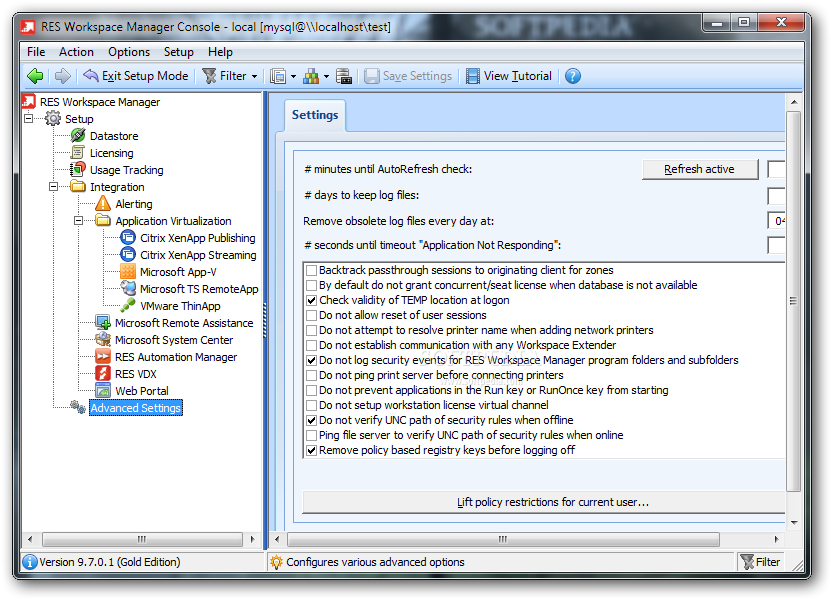The image size is (832, 600).
Task: Open dropdown arrow beside hierarchy icon
Action: [326, 76]
